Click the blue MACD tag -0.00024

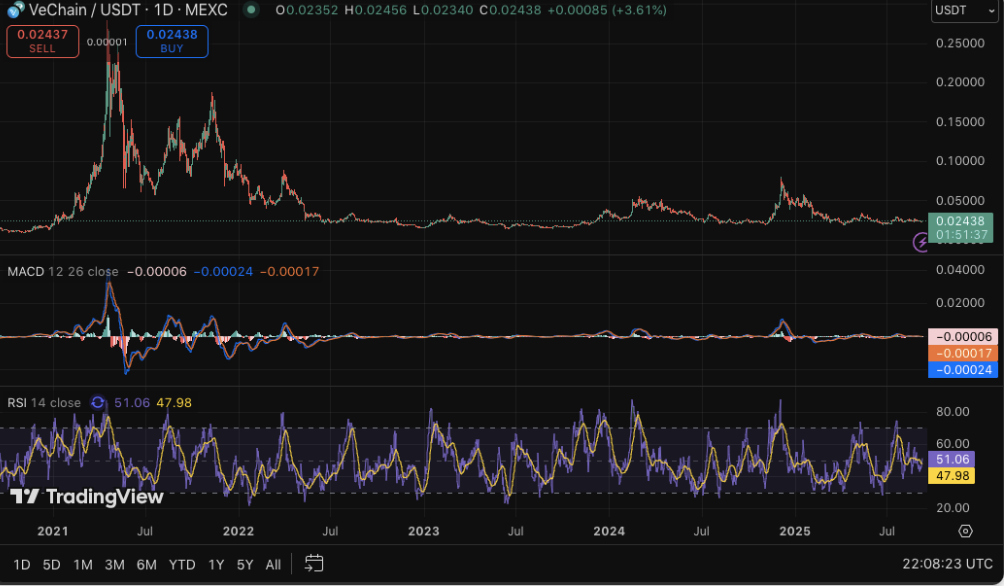(x=963, y=370)
